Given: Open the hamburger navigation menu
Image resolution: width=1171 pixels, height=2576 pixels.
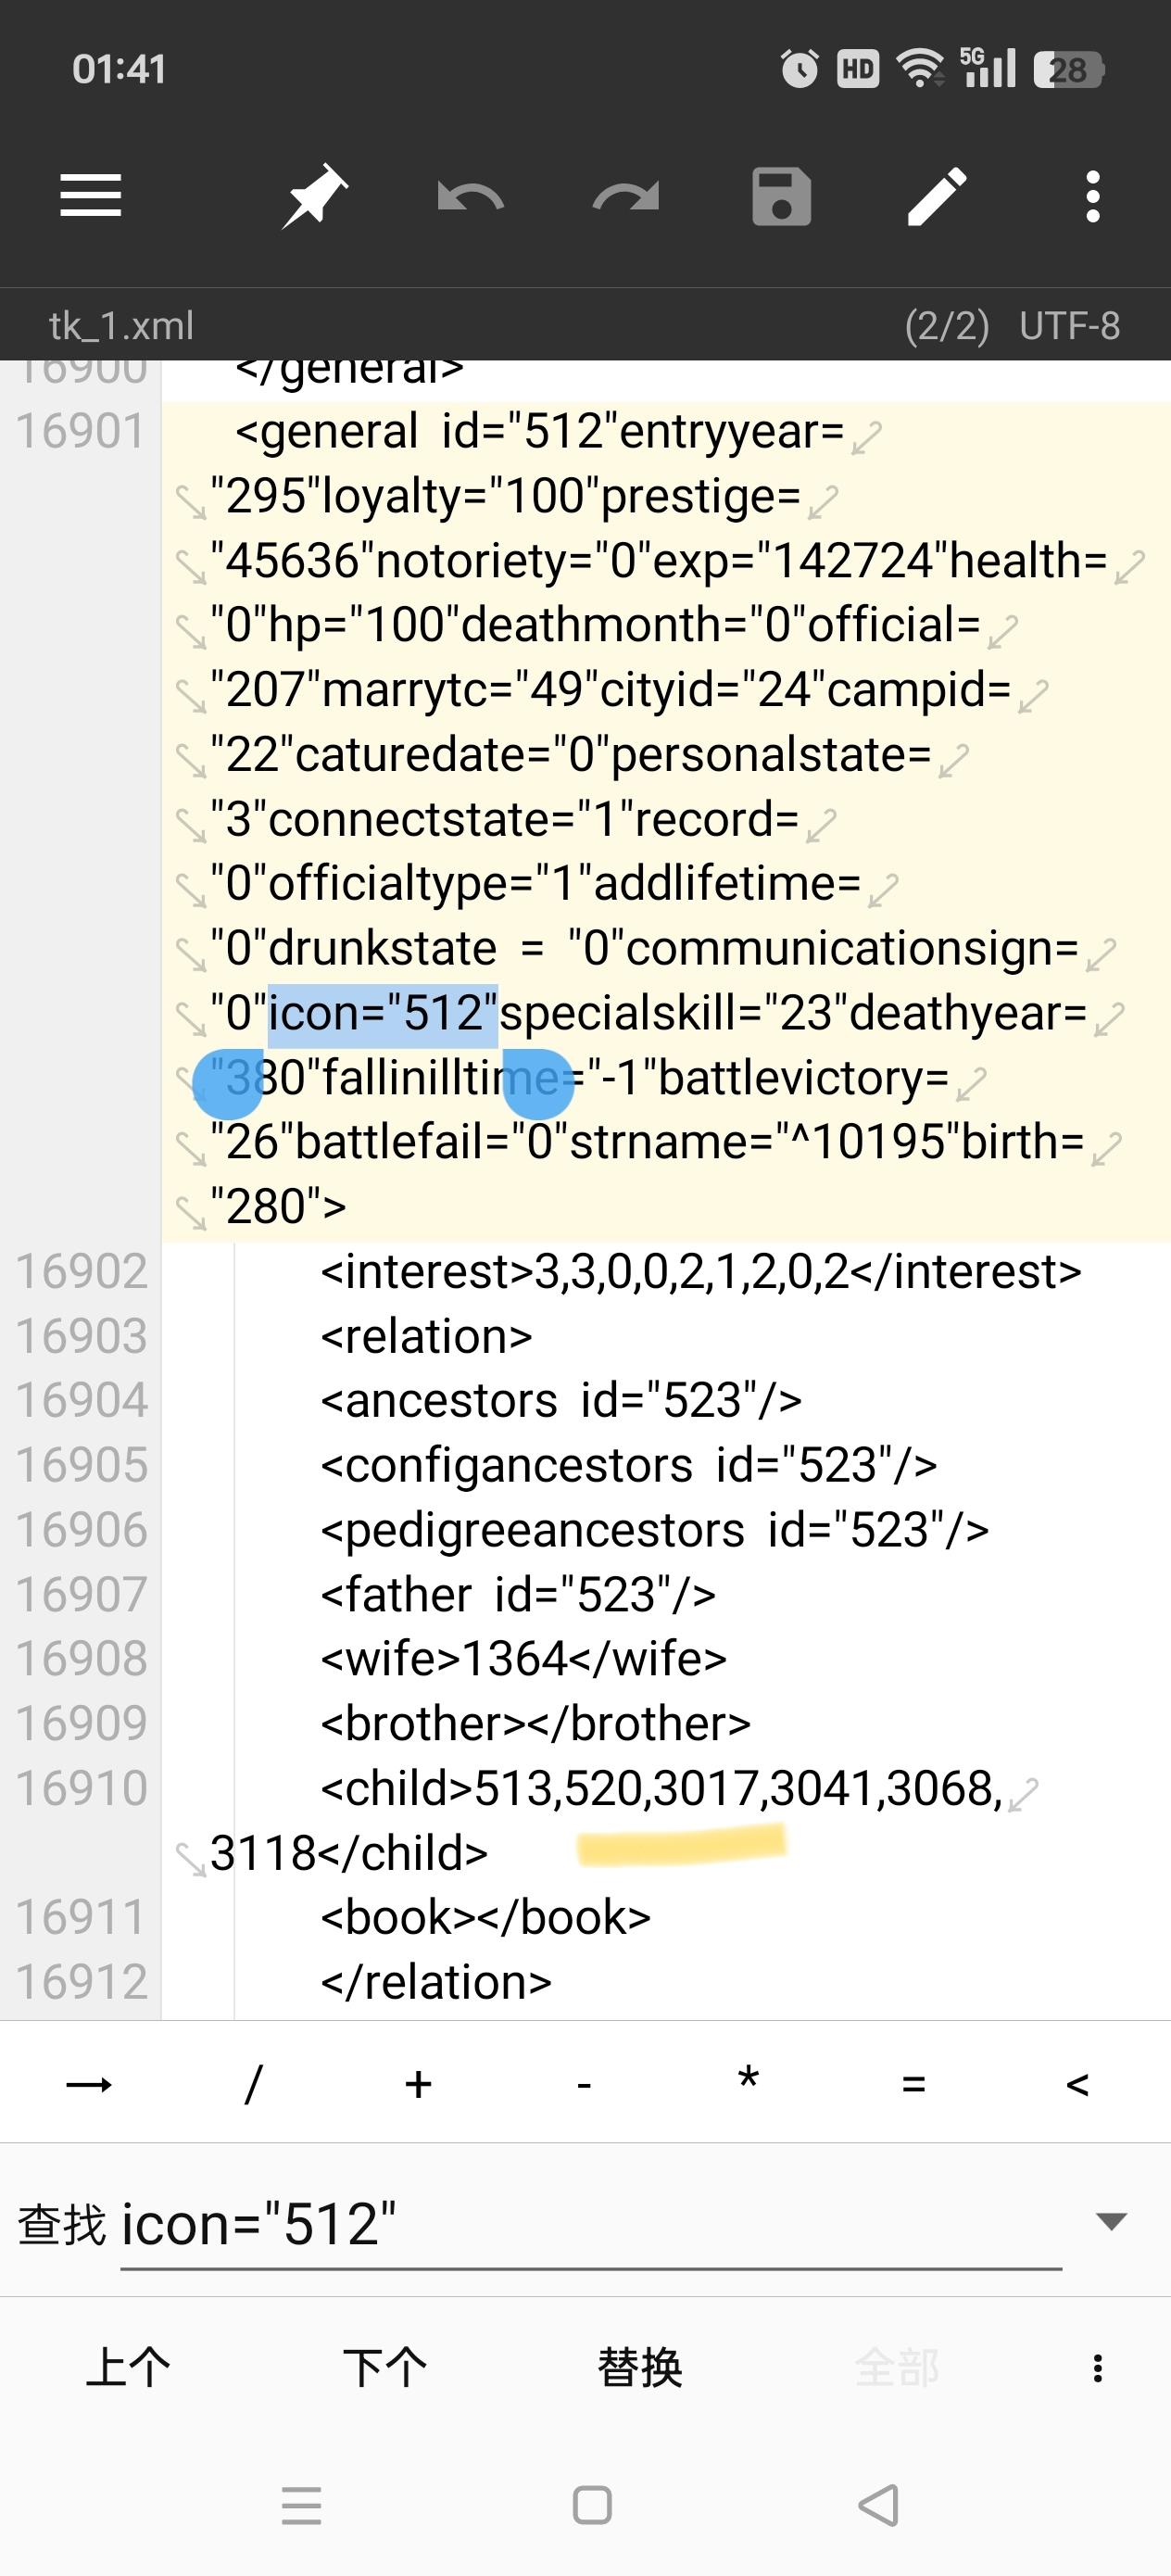Looking at the screenshot, I should point(90,195).
